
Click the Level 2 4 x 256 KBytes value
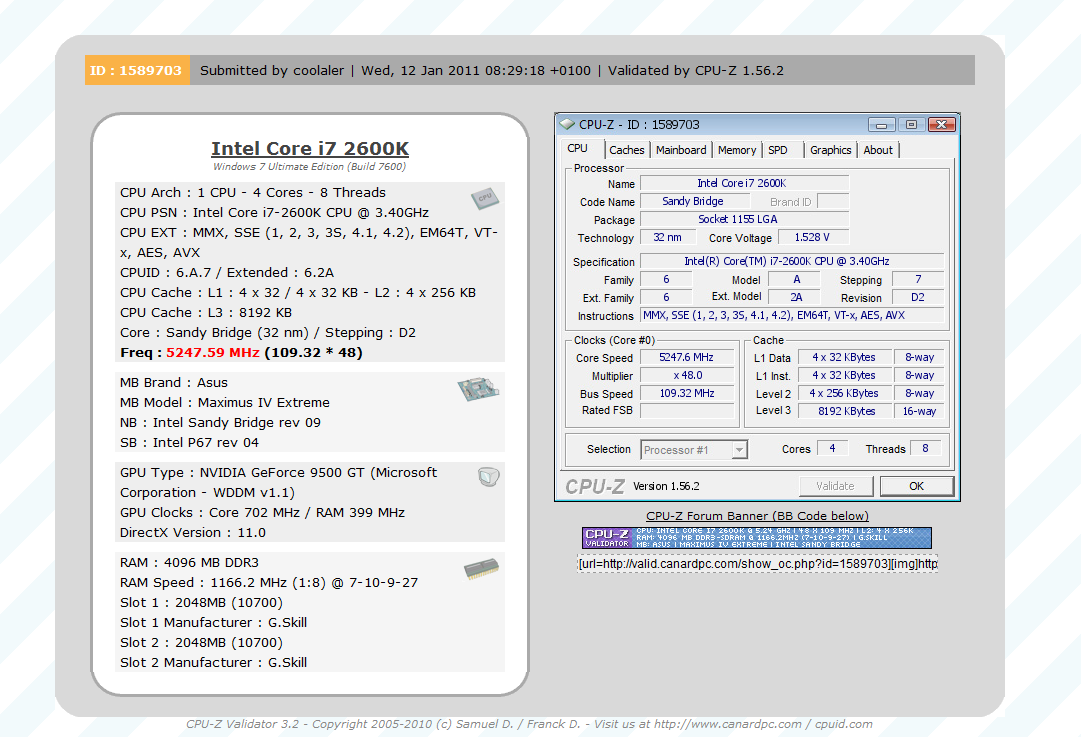[x=845, y=394]
